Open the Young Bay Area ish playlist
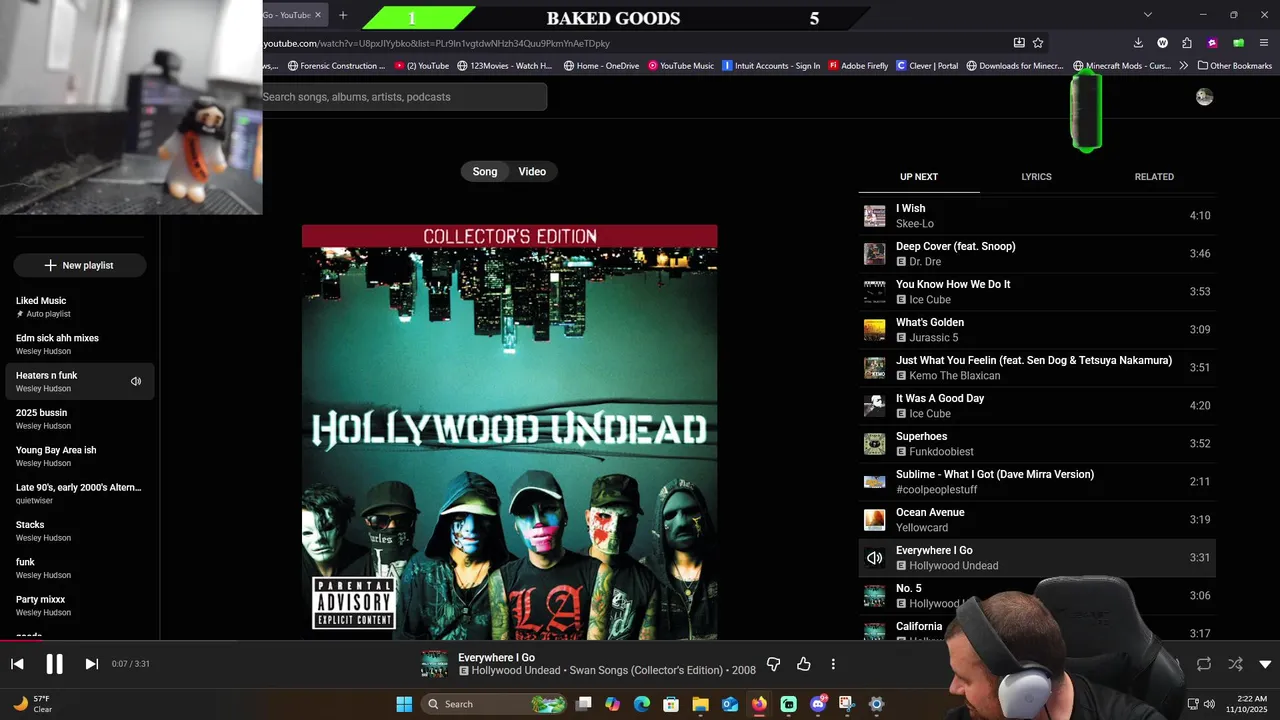 (x=80, y=456)
